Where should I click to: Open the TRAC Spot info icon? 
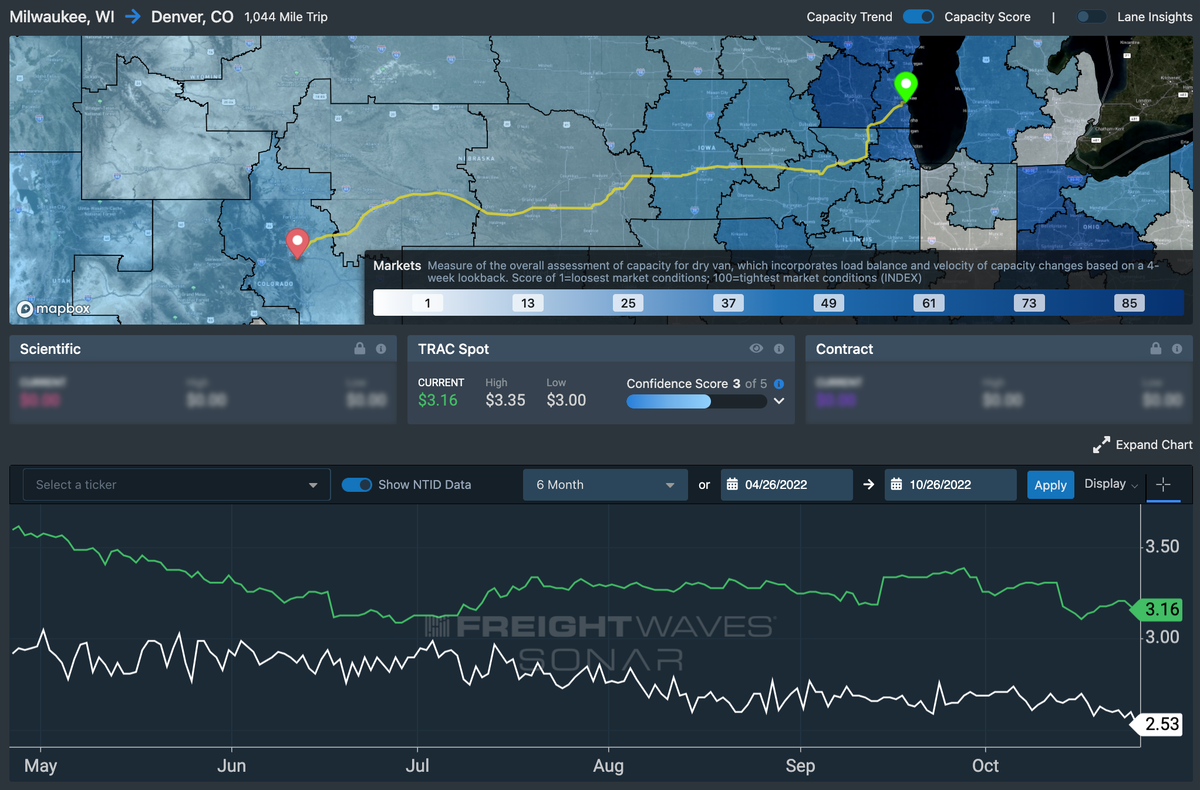click(x=778, y=349)
